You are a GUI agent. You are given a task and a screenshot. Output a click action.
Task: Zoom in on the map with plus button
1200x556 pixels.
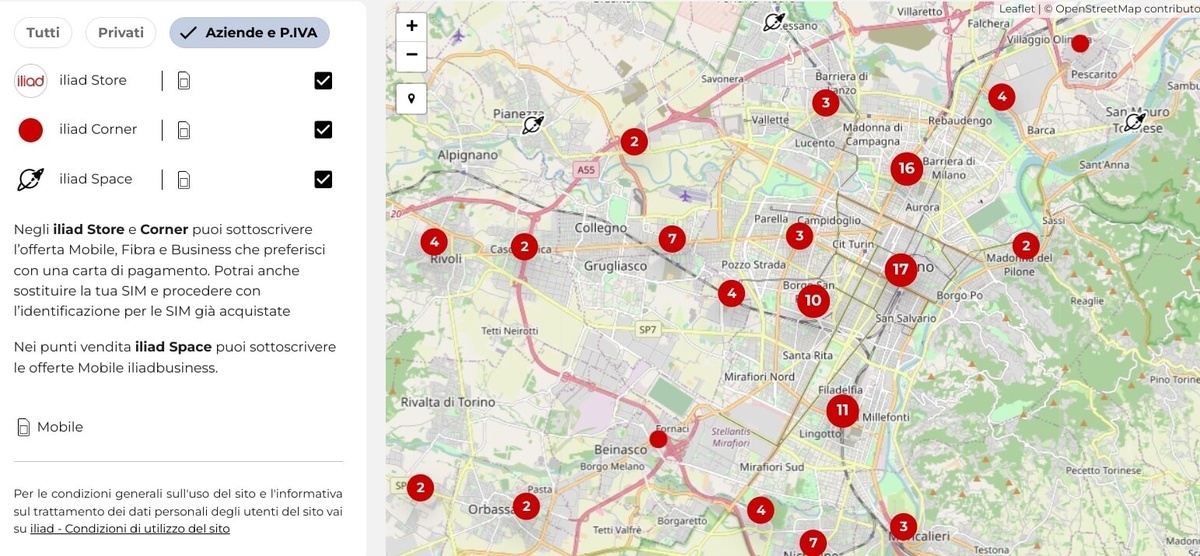click(411, 26)
